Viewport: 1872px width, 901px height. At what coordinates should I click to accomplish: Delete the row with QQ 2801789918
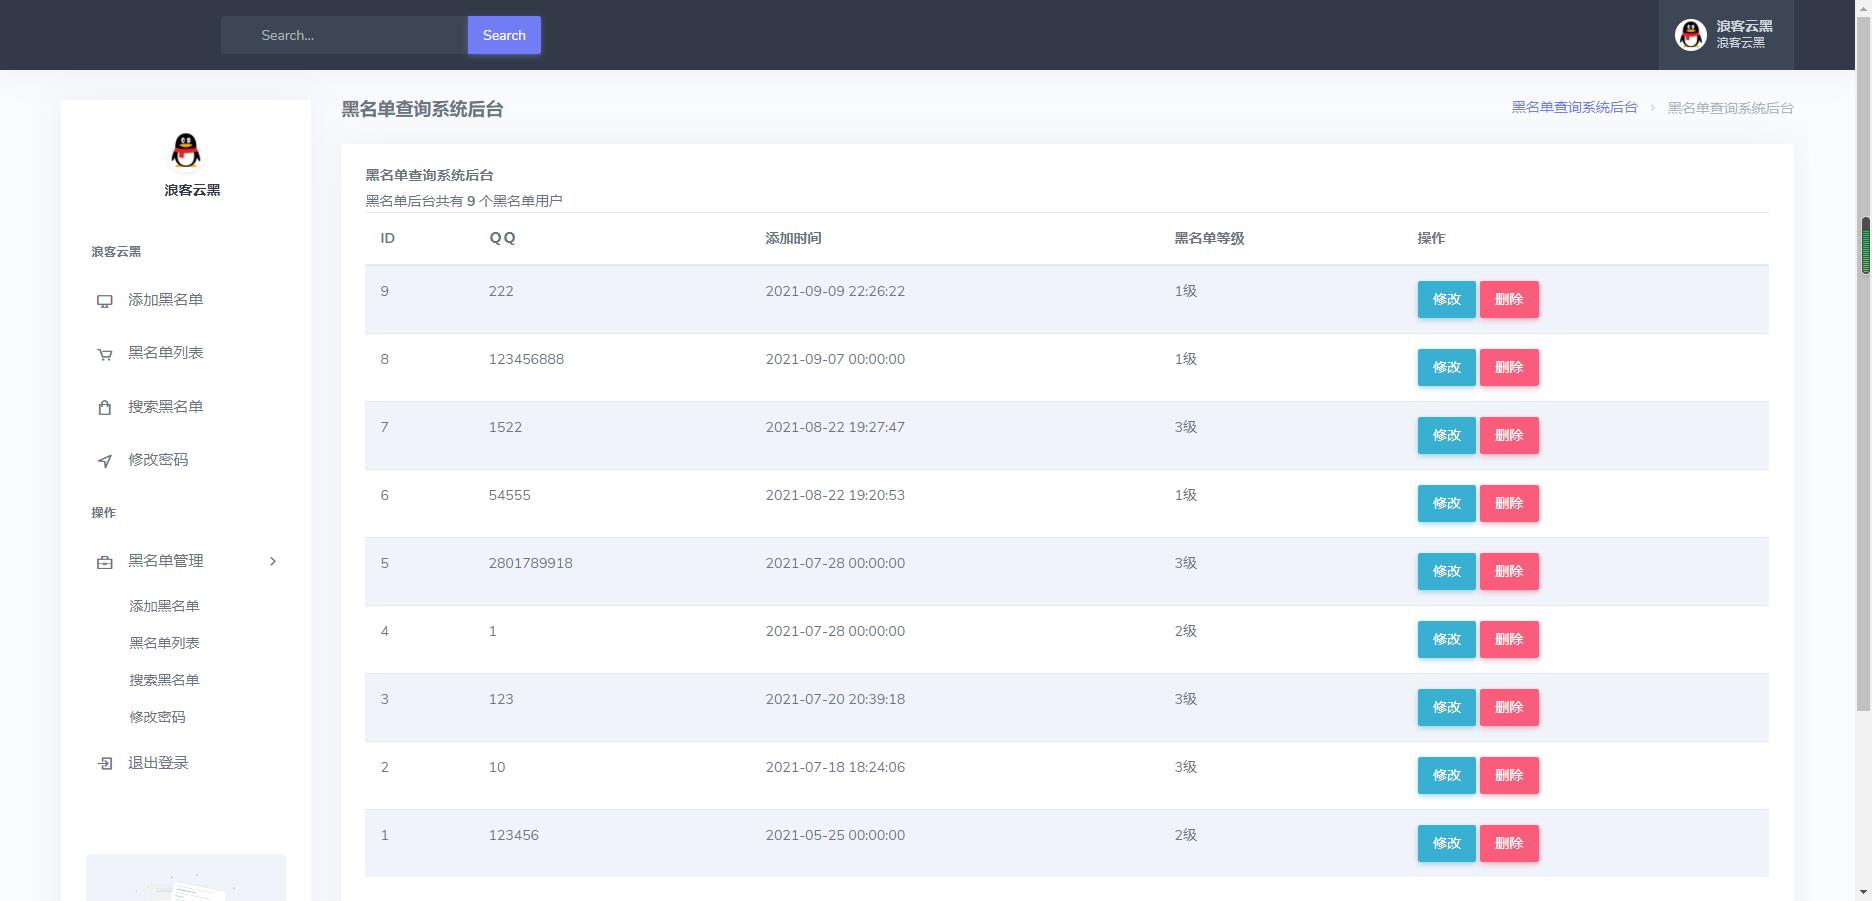coord(1508,571)
